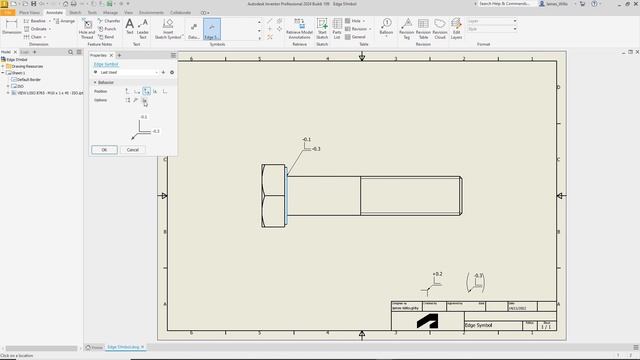This screenshot has height=360, width=640.
Task: Click OK in Edge Symbol properties
Action: pos(104,150)
